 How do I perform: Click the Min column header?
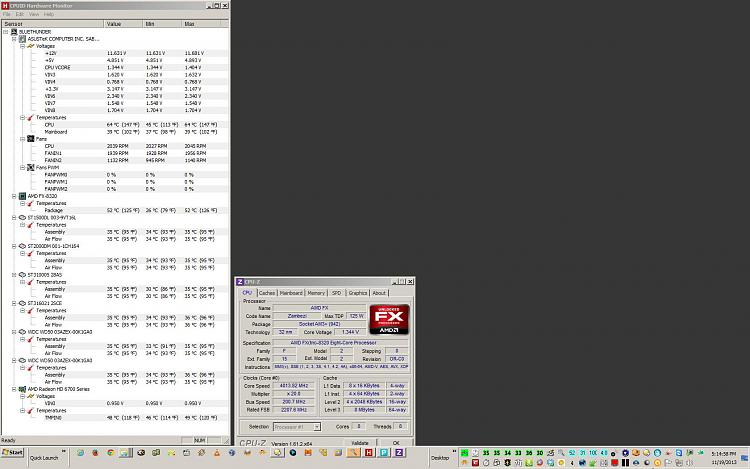coord(162,23)
